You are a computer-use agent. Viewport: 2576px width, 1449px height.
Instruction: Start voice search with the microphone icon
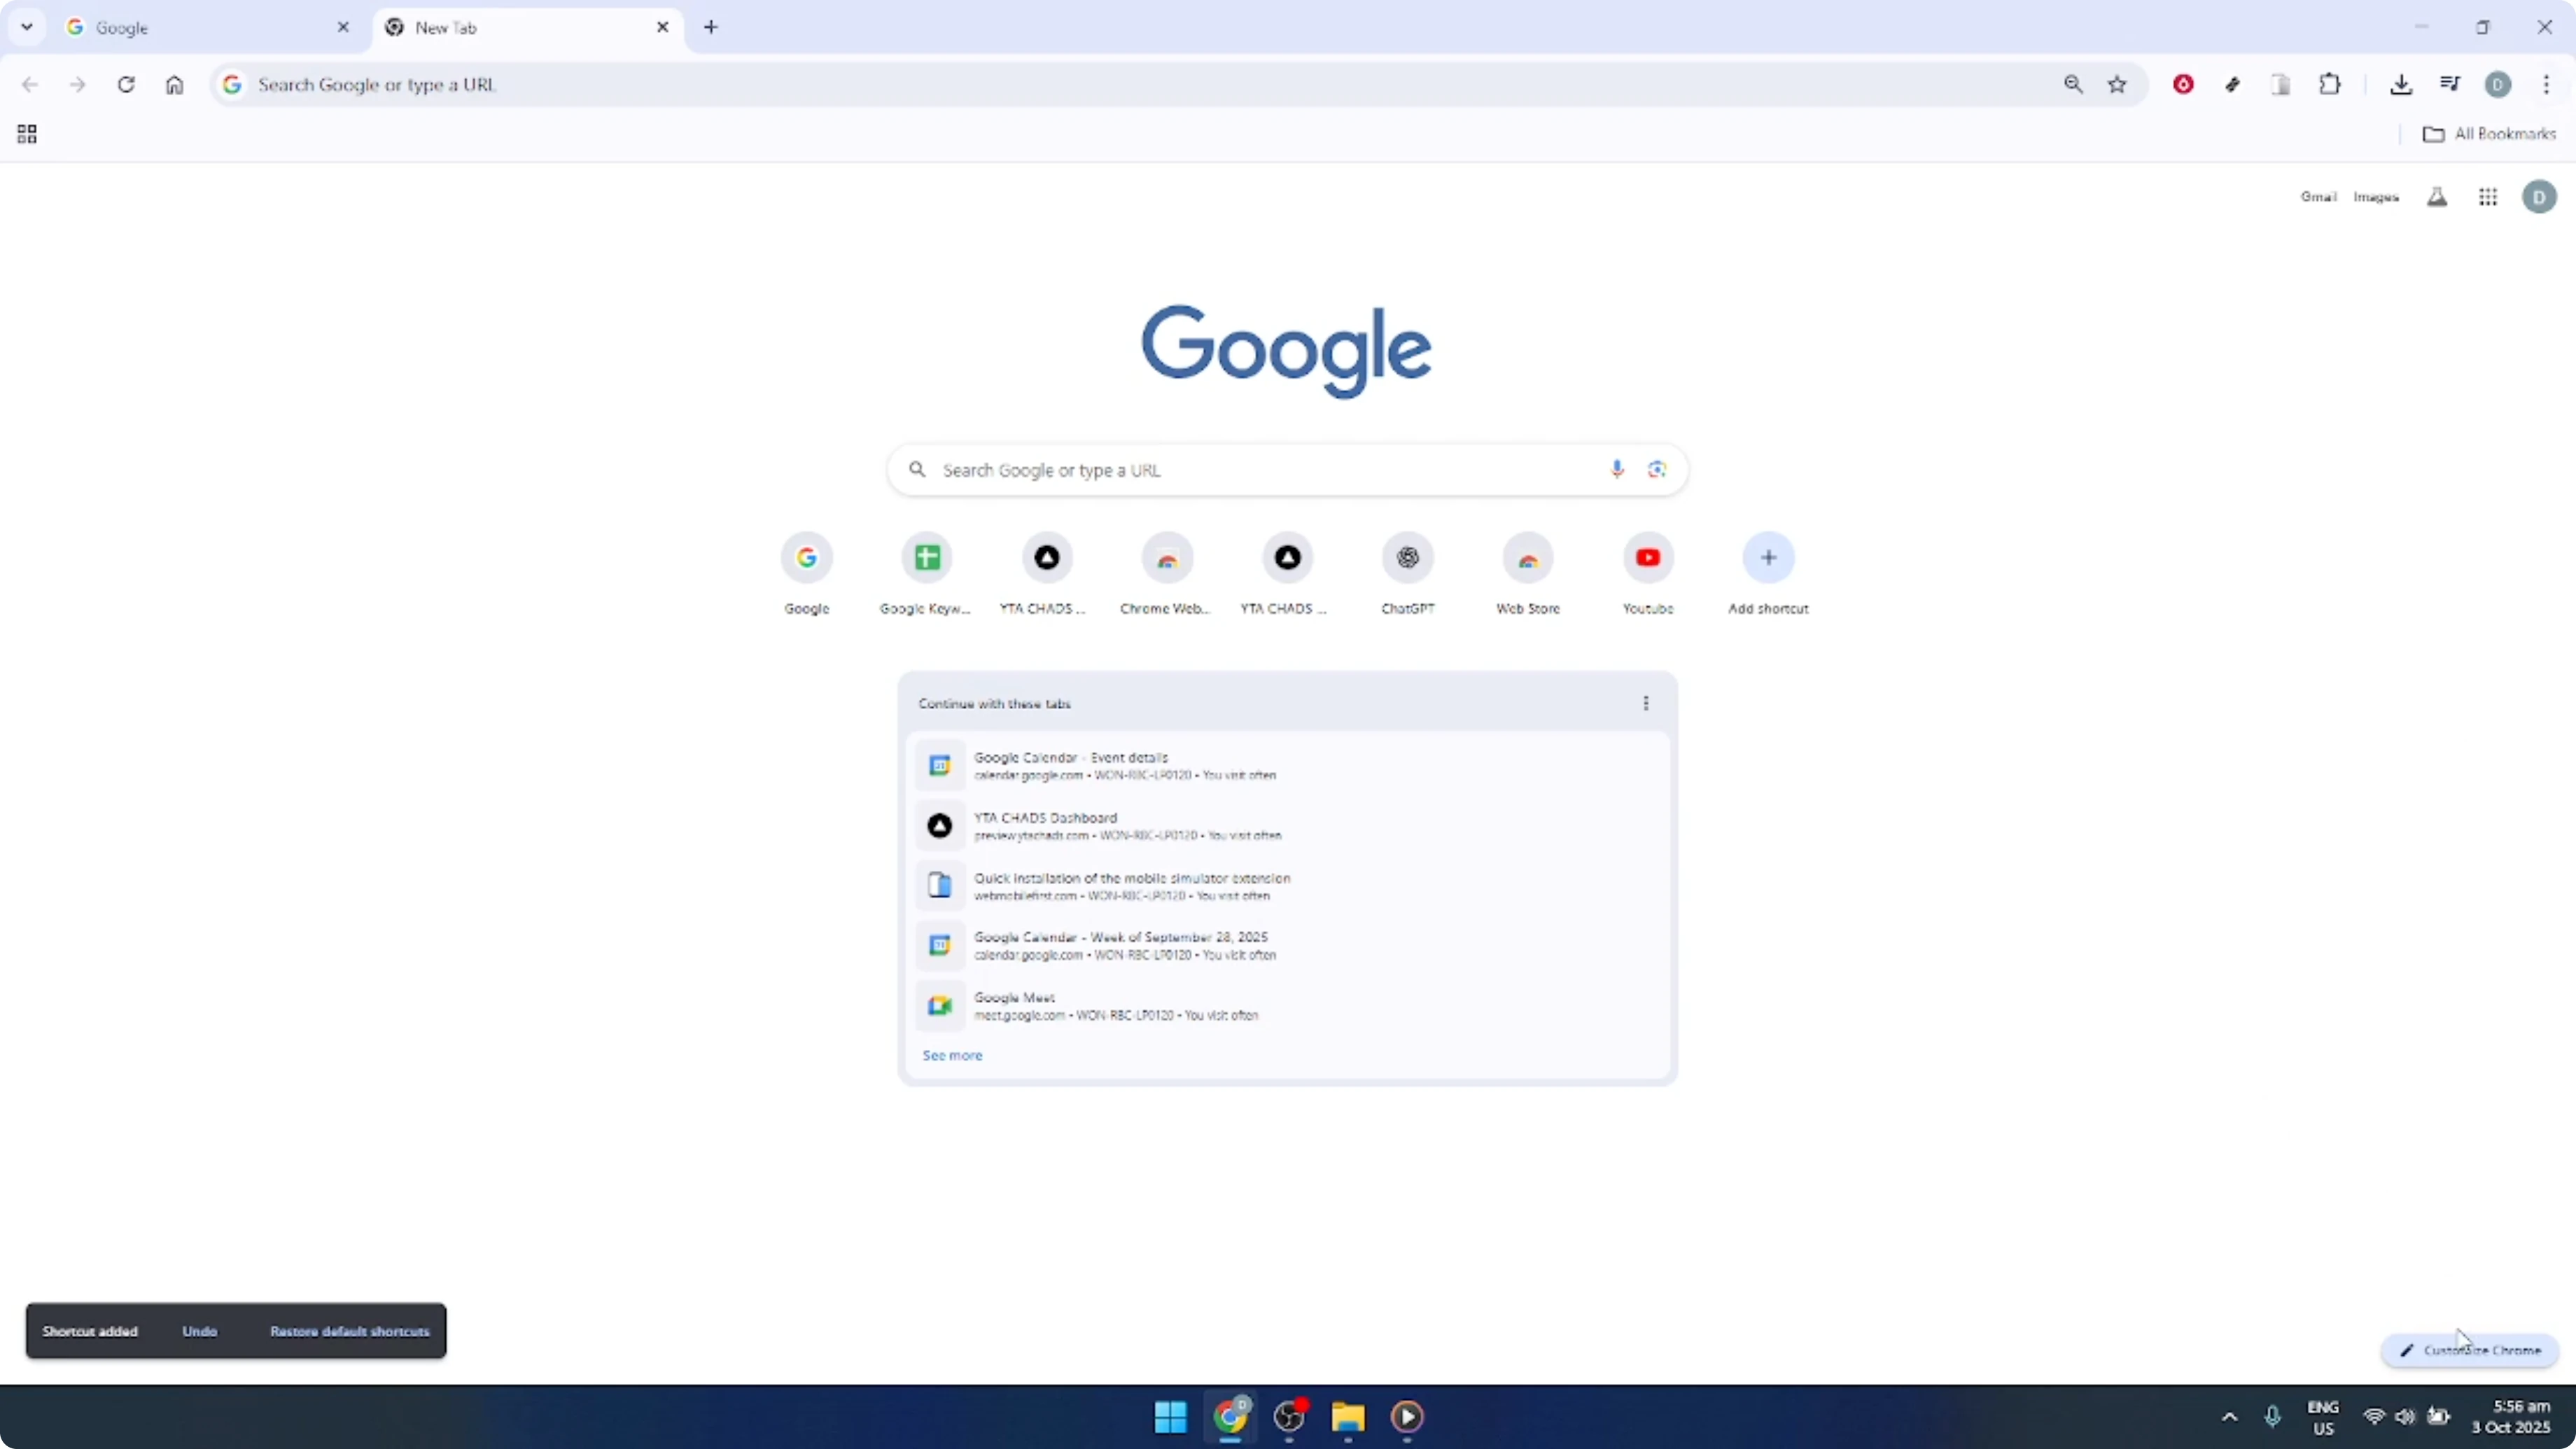[1616, 469]
